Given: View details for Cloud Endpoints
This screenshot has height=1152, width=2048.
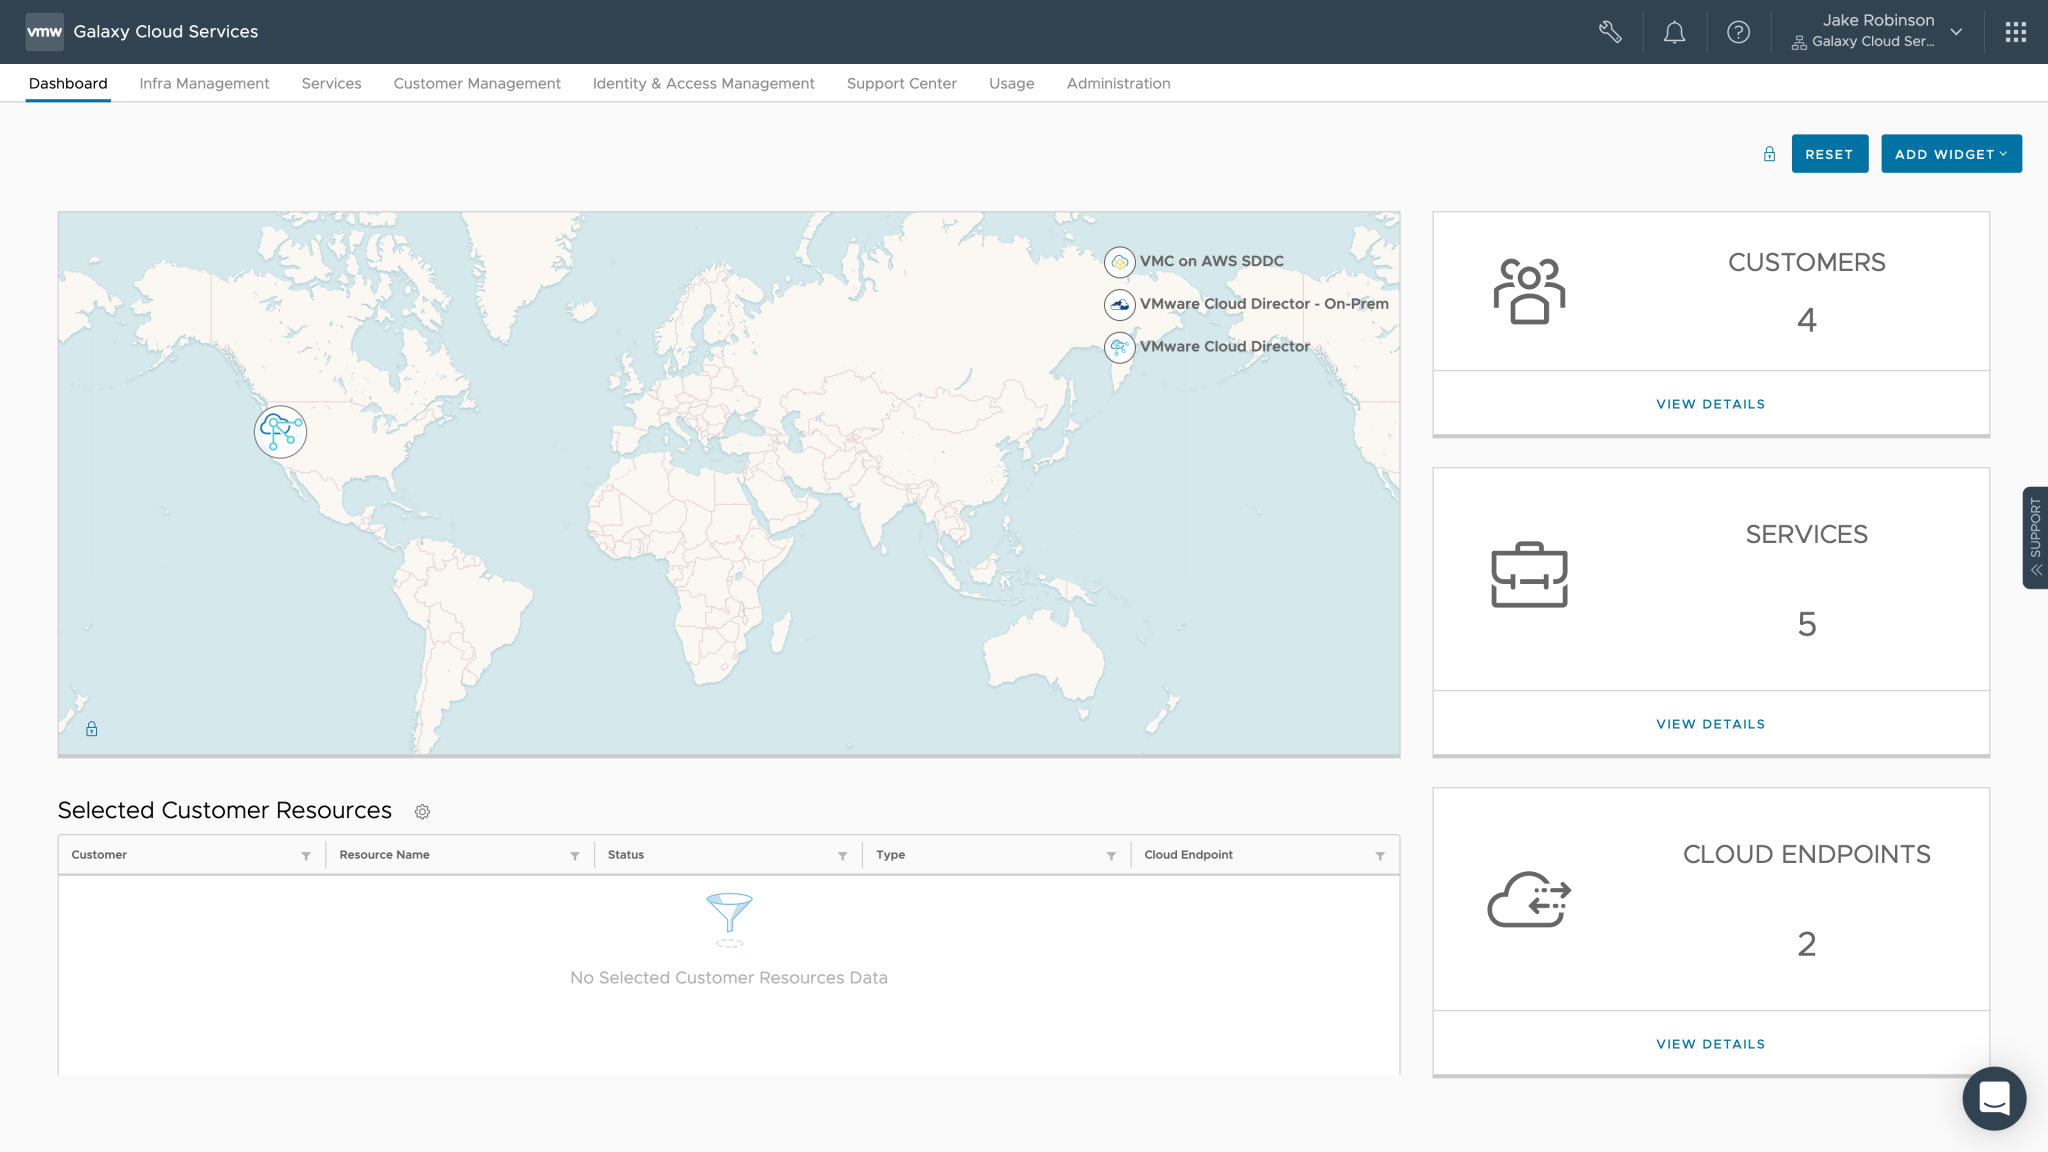Looking at the screenshot, I should tap(1710, 1043).
